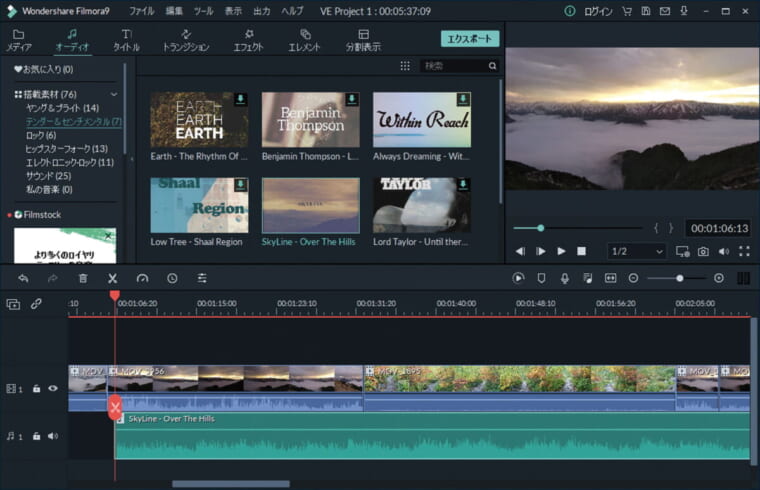Open the トランジション transitions tab

186,40
